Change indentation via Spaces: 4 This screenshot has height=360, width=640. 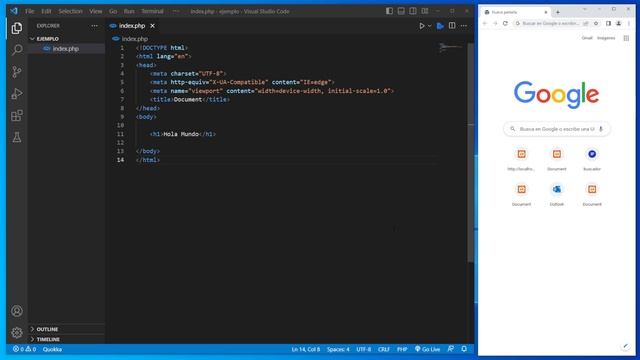[x=338, y=349]
